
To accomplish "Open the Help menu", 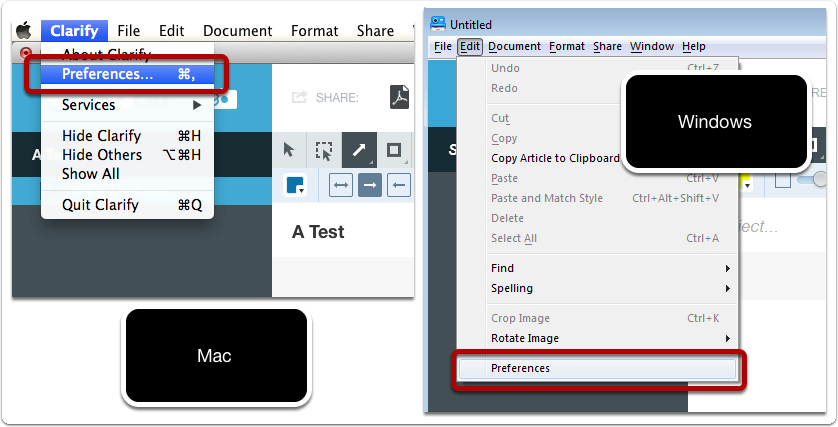I will (x=694, y=46).
